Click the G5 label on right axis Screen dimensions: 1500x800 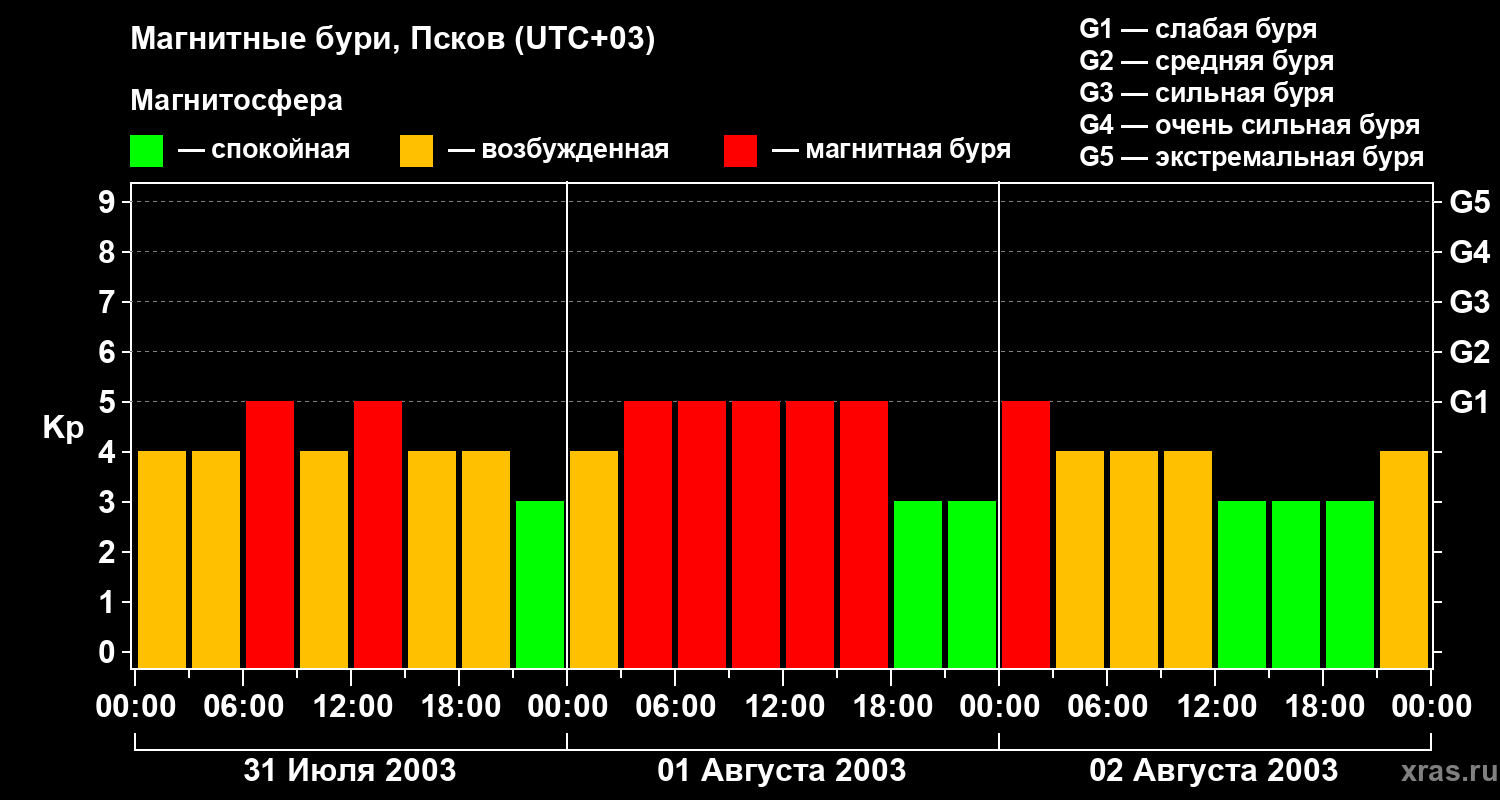1469,203
